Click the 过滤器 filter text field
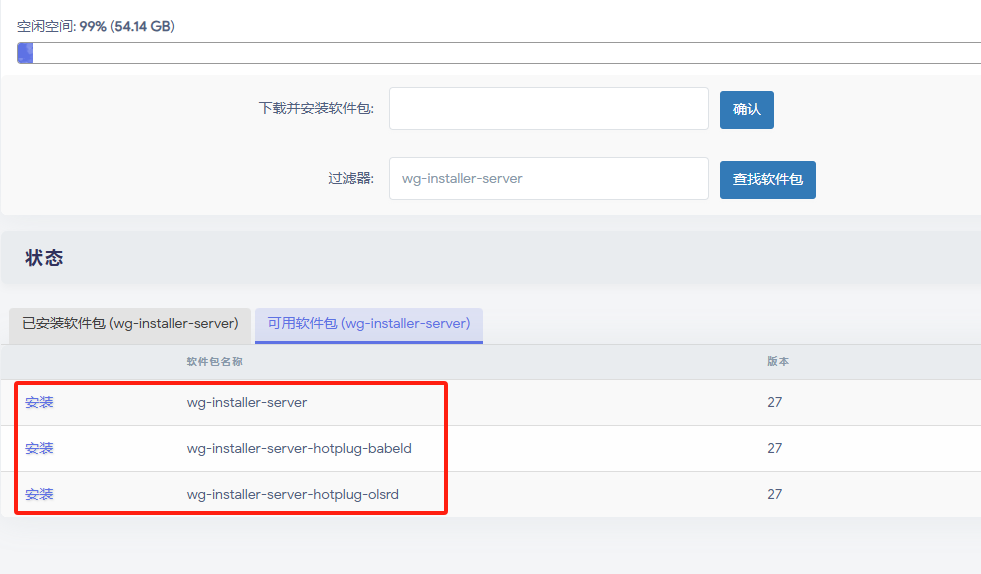Screen dimensions: 981x574 [x=548, y=179]
